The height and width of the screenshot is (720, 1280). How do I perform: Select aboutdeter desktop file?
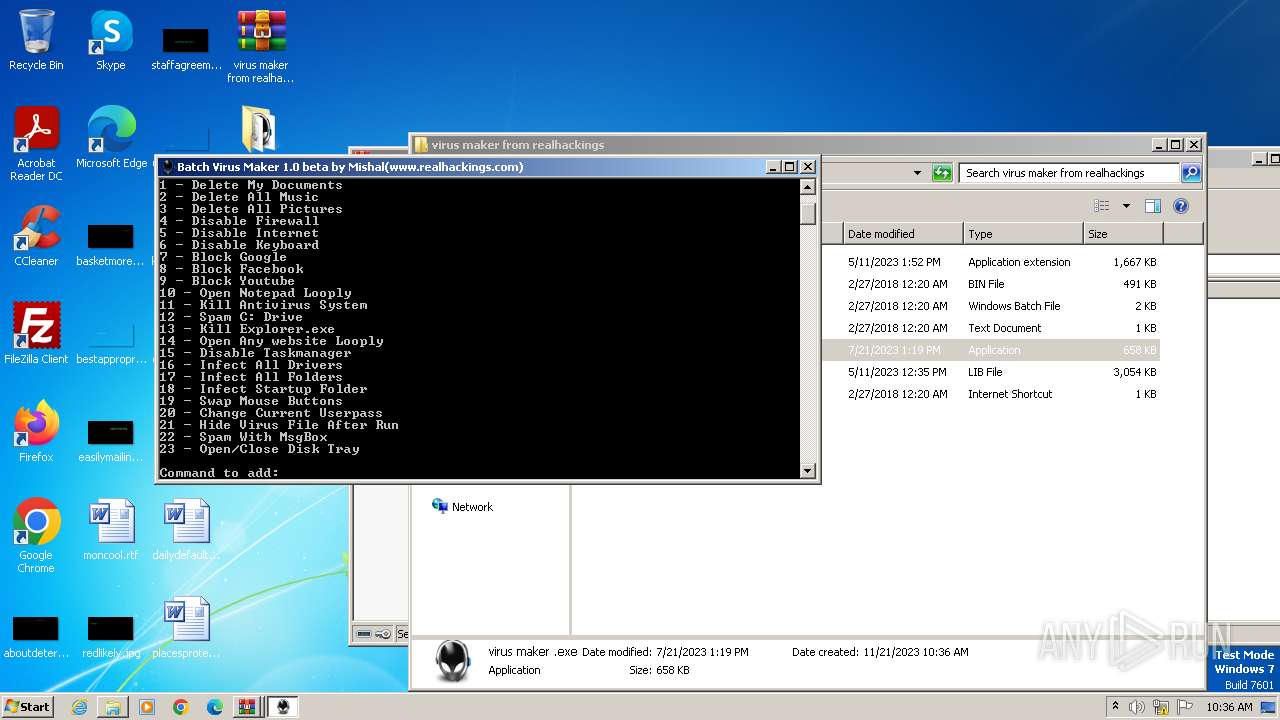[x=36, y=637]
